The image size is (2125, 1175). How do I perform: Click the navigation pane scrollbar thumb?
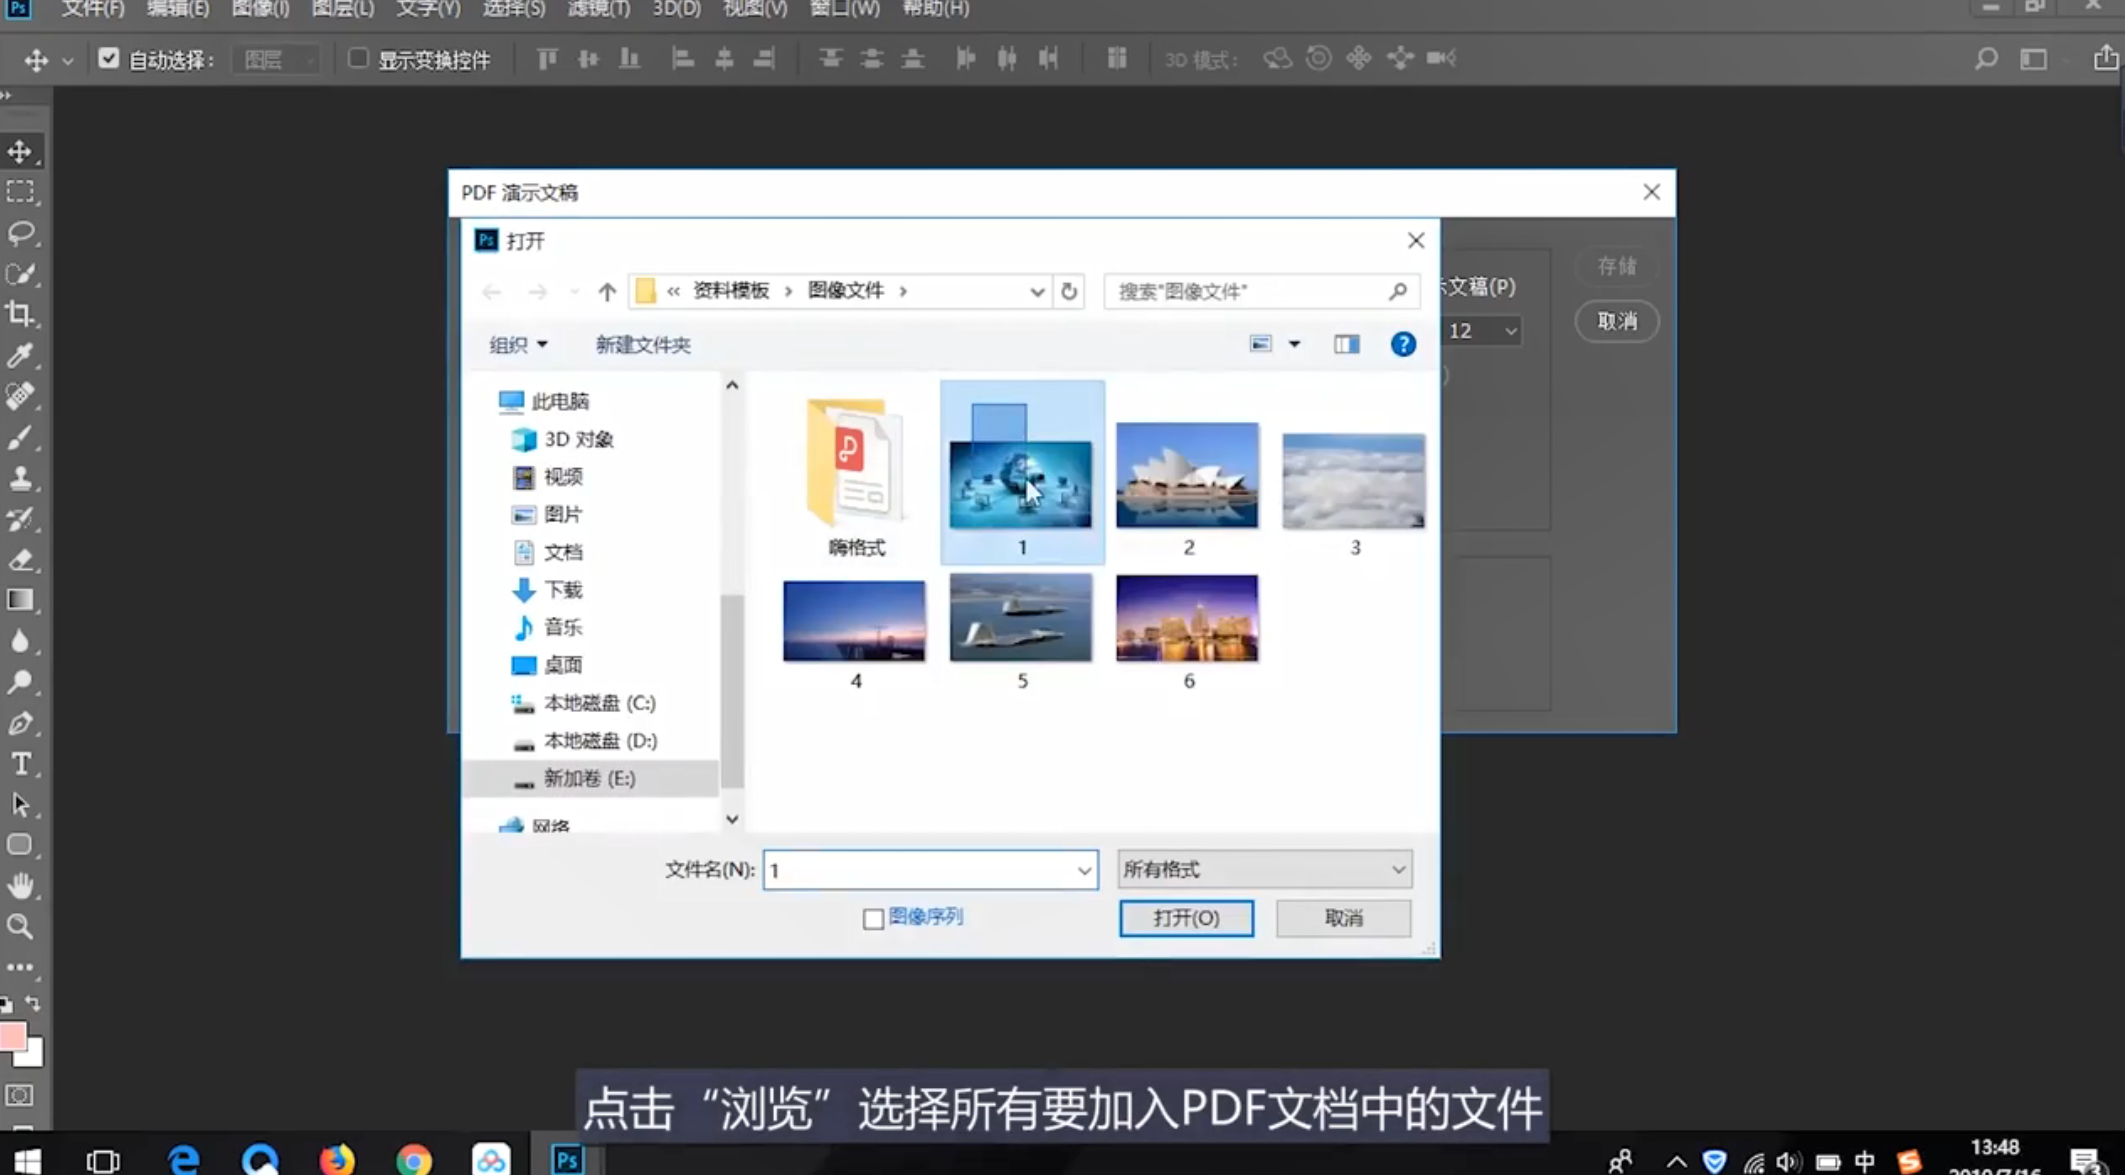pos(732,690)
